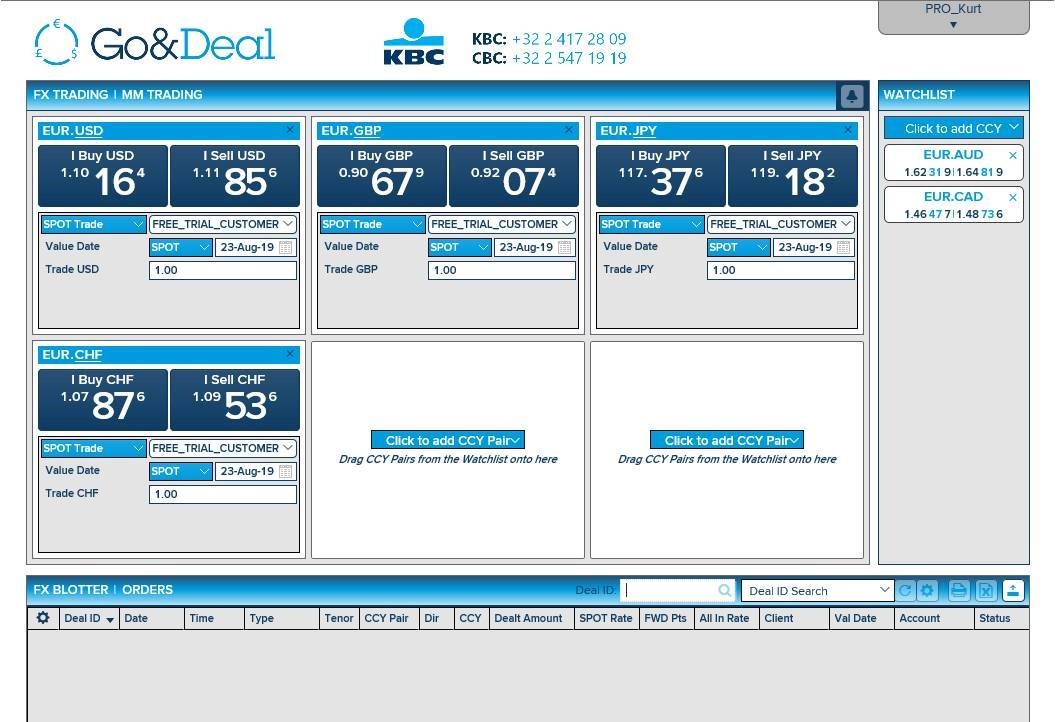Open calendar picker in EUR.CHF tile

[286, 472]
